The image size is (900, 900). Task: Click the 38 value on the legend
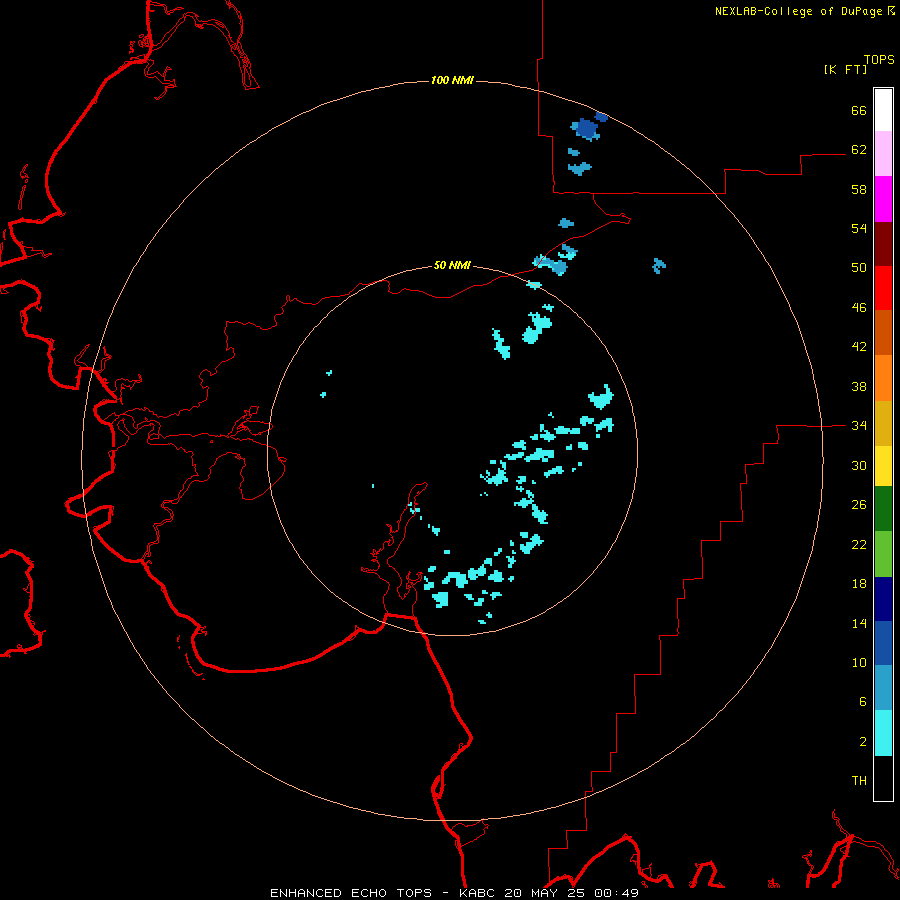(x=859, y=387)
